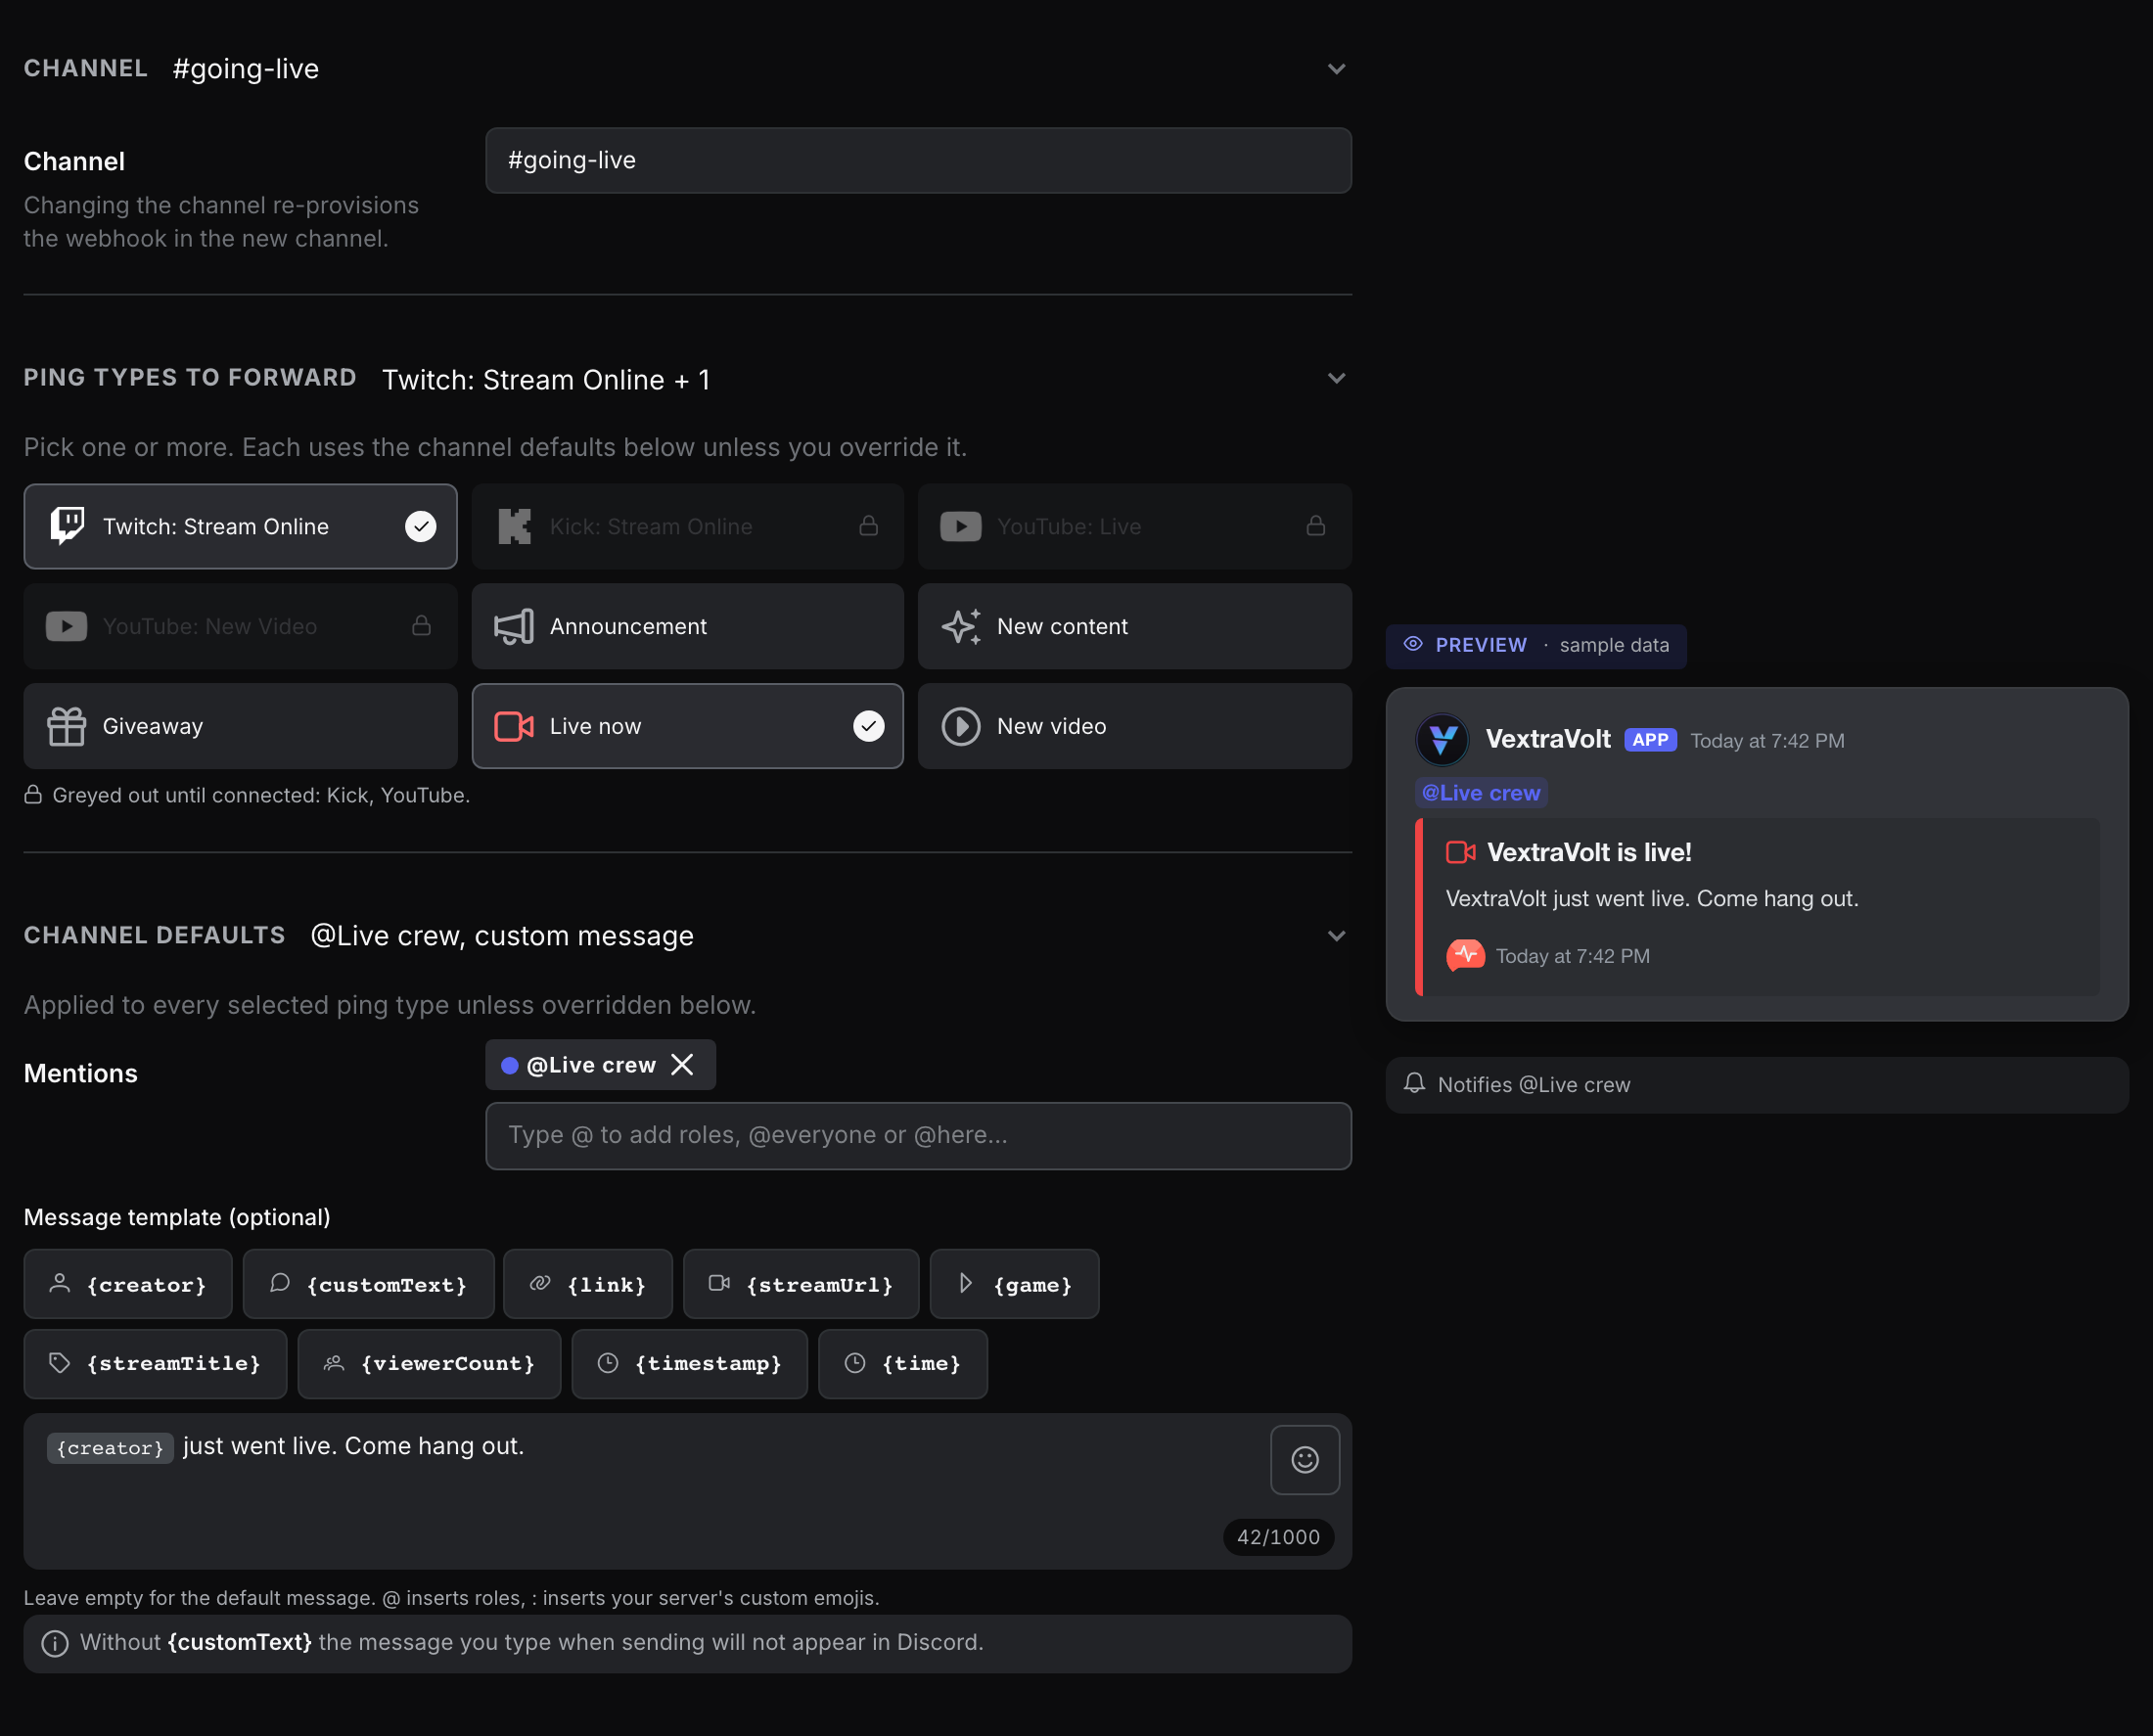The image size is (2153, 1736).
Task: Click the lock icon on YouTube: Live card
Action: 1316,526
